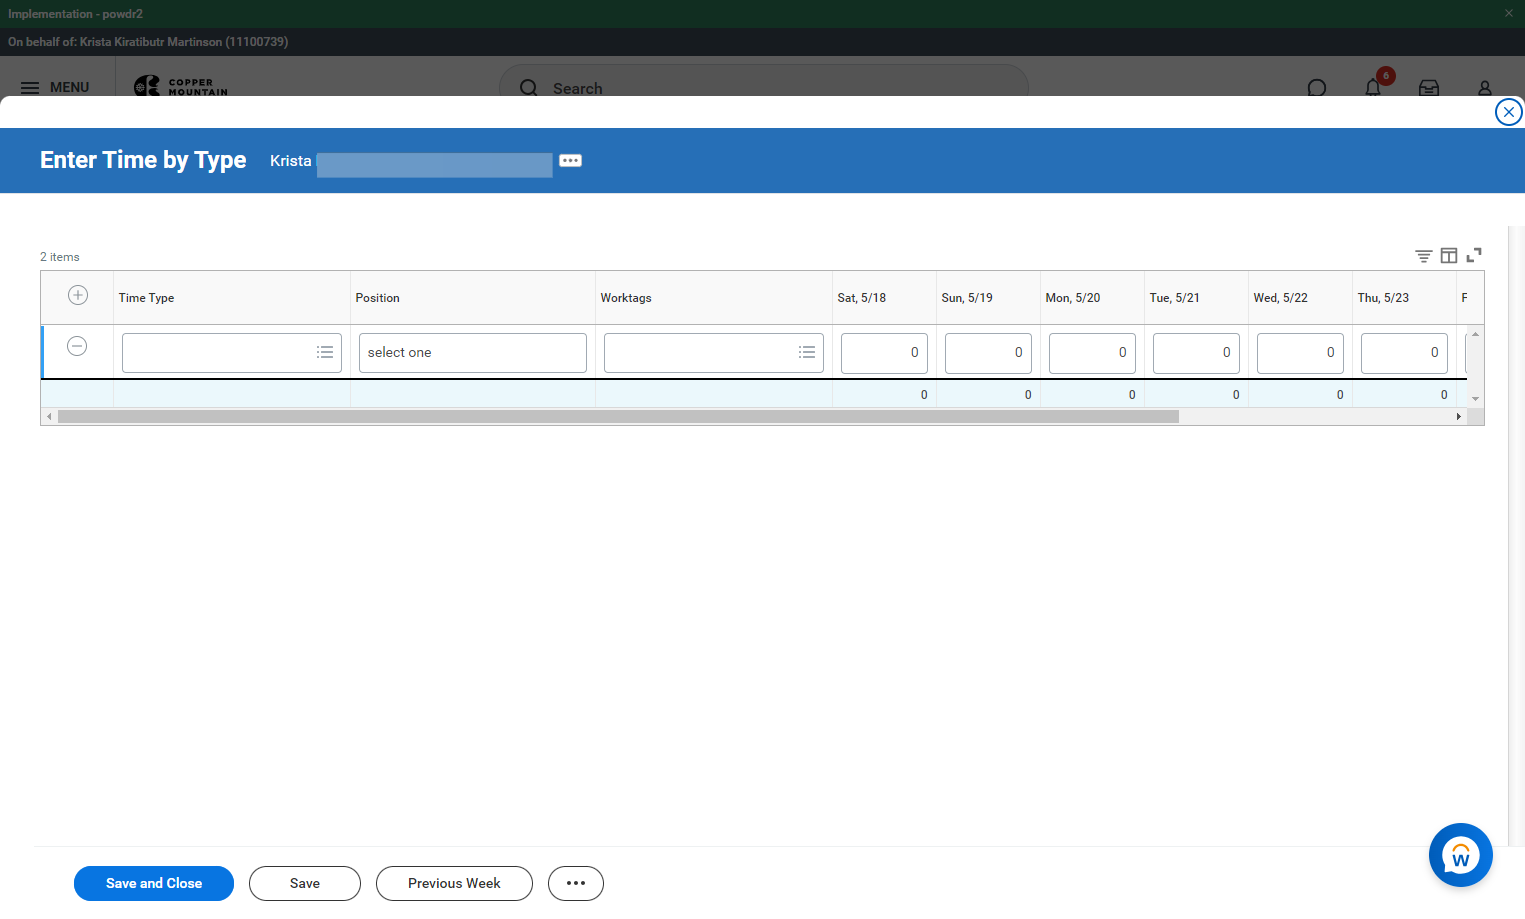1525x919 pixels.
Task: Go to Previous Week
Action: click(x=454, y=883)
